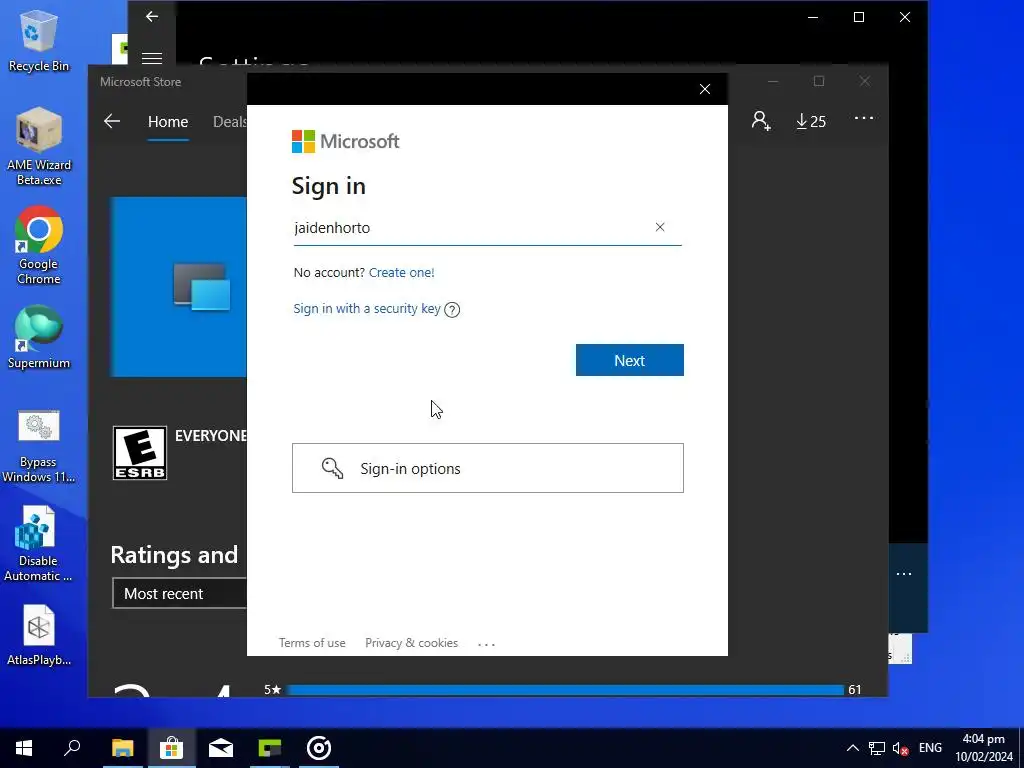Click the taskbar clock and date
The width and height of the screenshot is (1024, 768).
(x=984, y=748)
